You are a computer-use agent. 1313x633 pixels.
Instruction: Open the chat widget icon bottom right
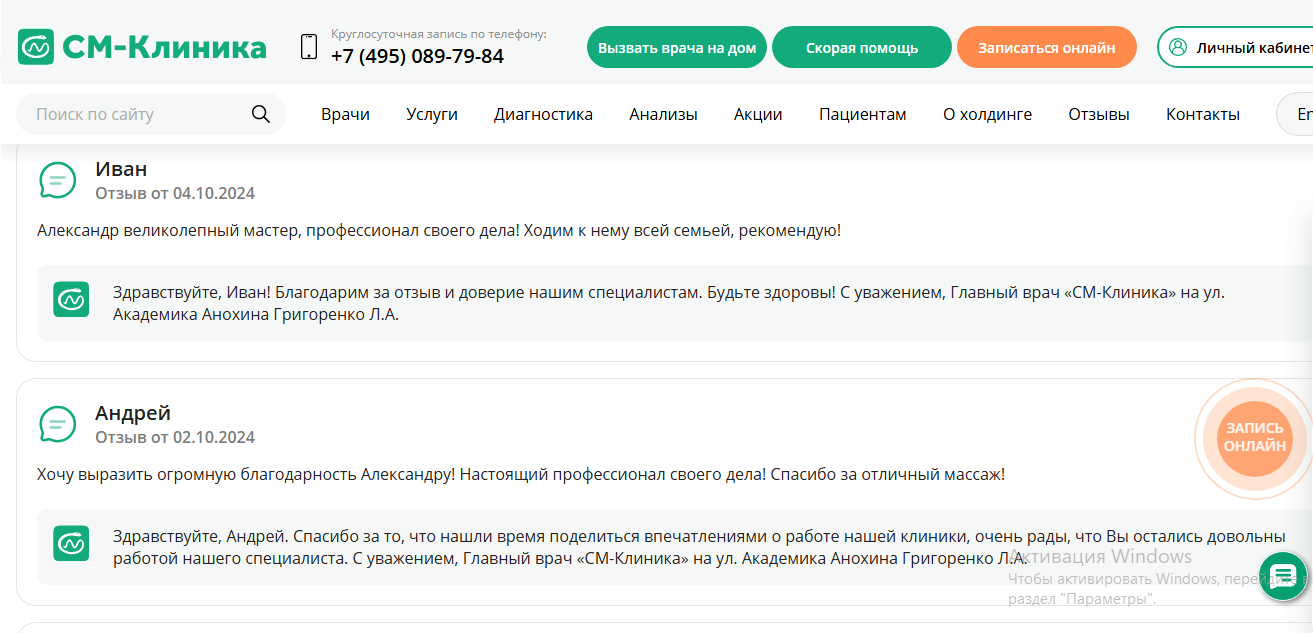[x=1282, y=577]
